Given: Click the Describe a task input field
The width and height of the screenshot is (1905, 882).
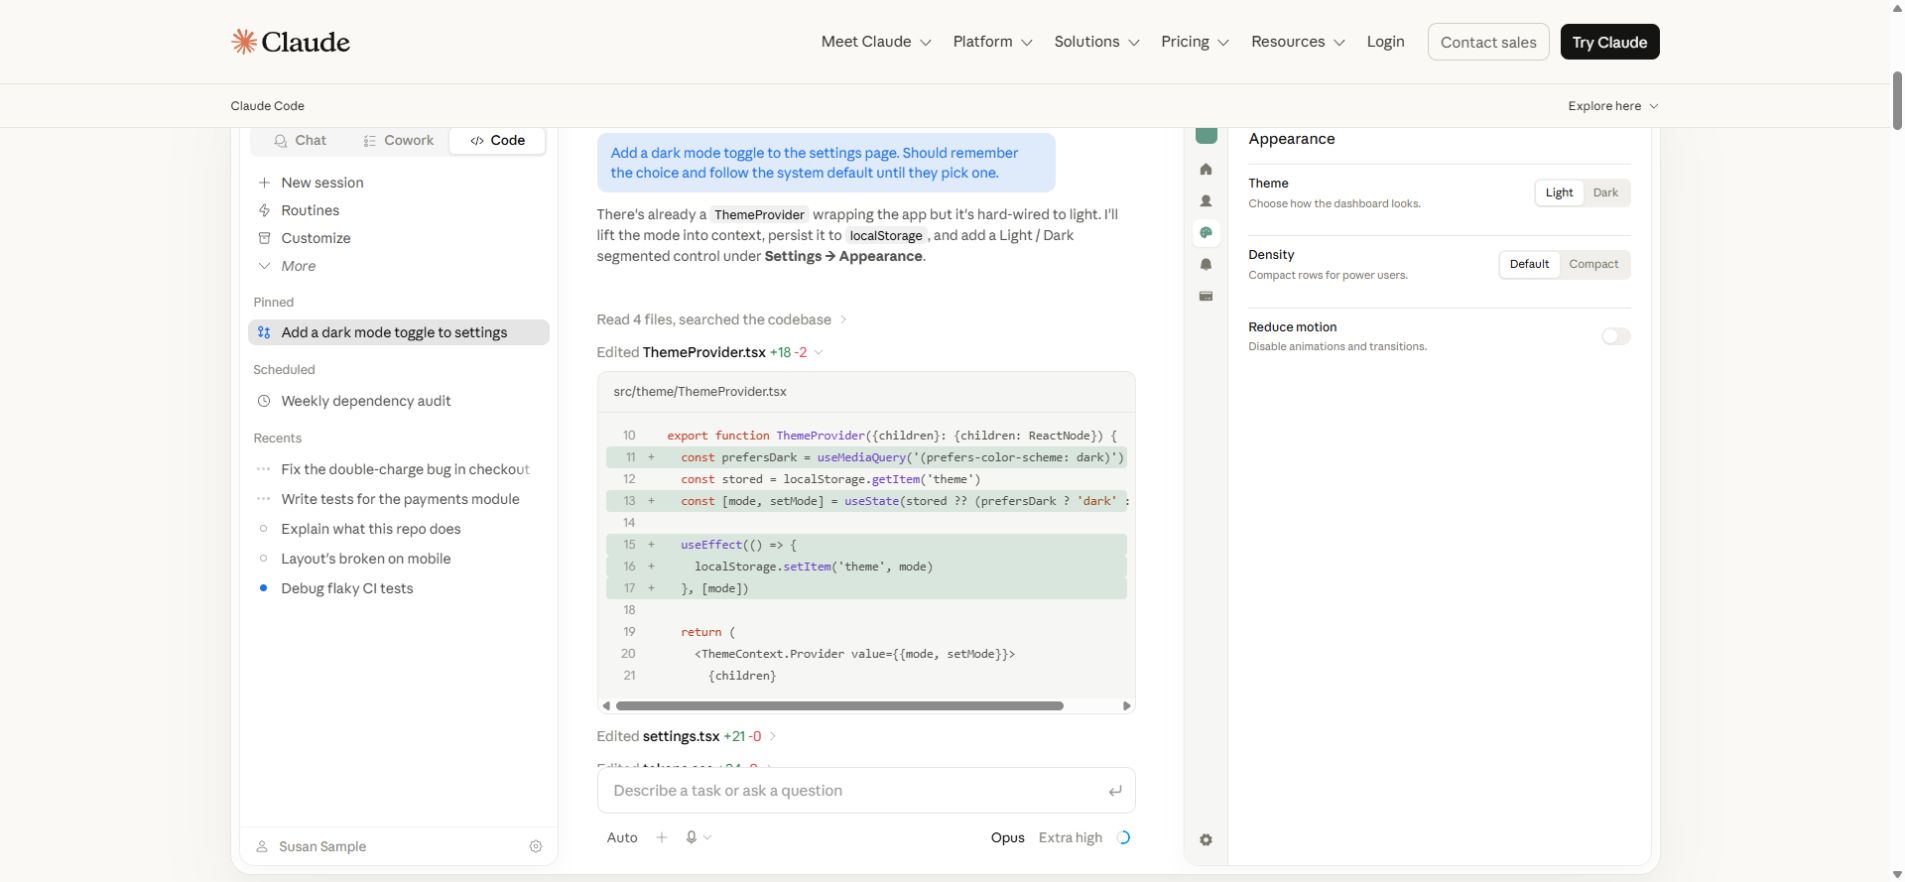Looking at the screenshot, I should pyautogui.click(x=866, y=791).
